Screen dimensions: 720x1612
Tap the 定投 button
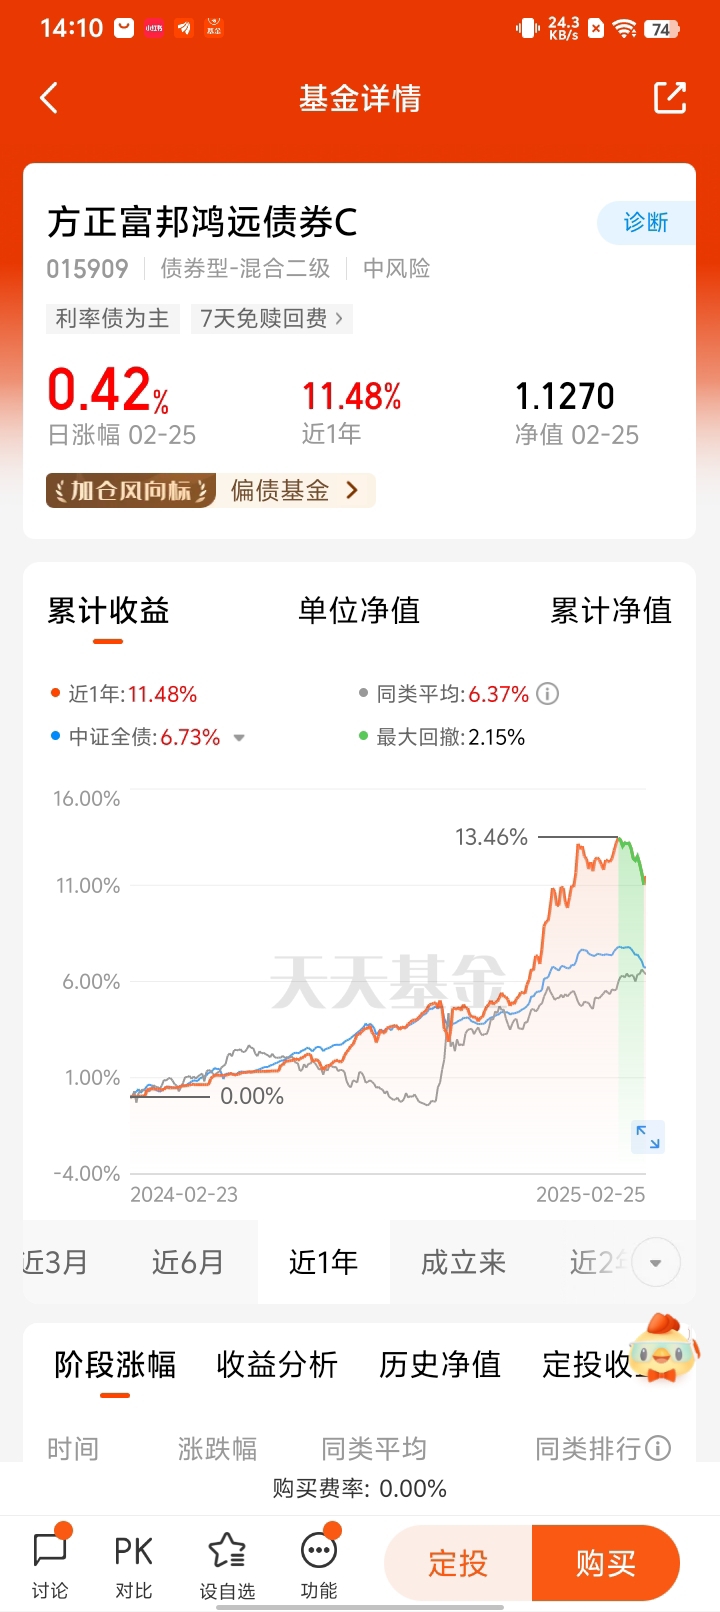458,1563
